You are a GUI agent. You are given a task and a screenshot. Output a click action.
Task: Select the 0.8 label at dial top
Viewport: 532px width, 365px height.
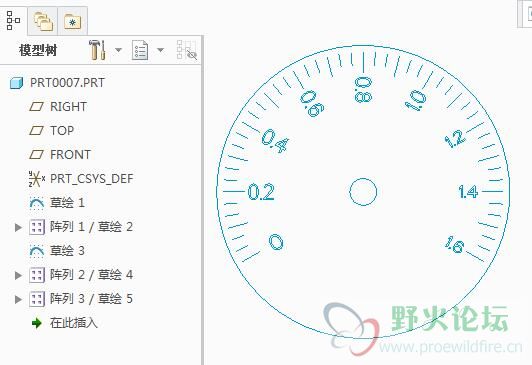coord(363,90)
